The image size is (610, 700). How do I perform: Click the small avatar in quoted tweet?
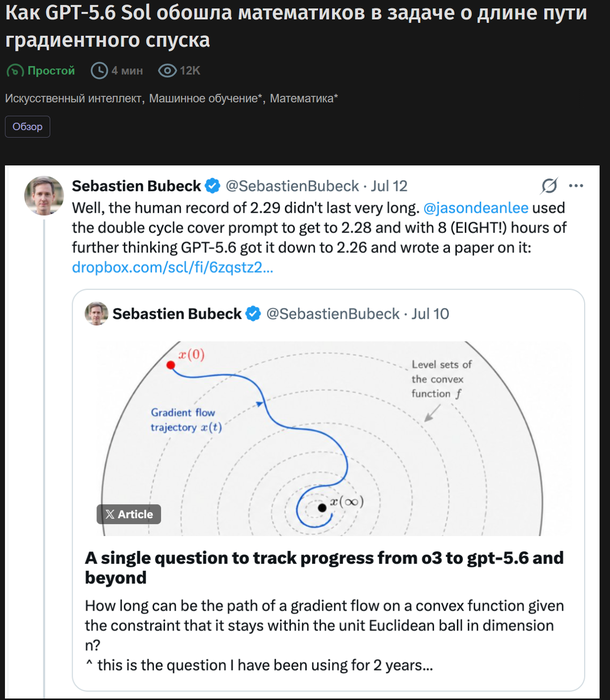tap(96, 313)
